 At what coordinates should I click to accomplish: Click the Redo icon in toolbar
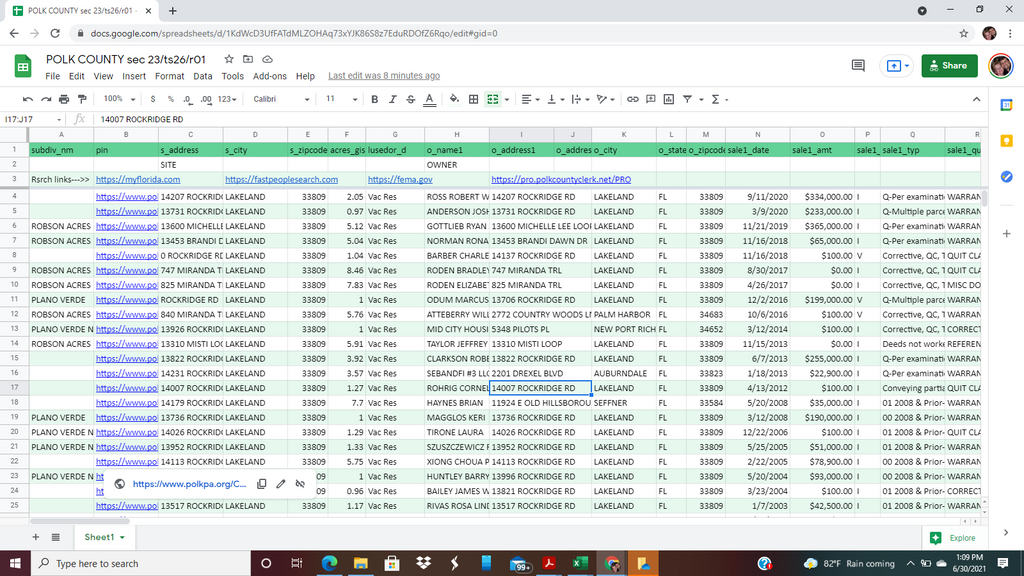point(46,99)
